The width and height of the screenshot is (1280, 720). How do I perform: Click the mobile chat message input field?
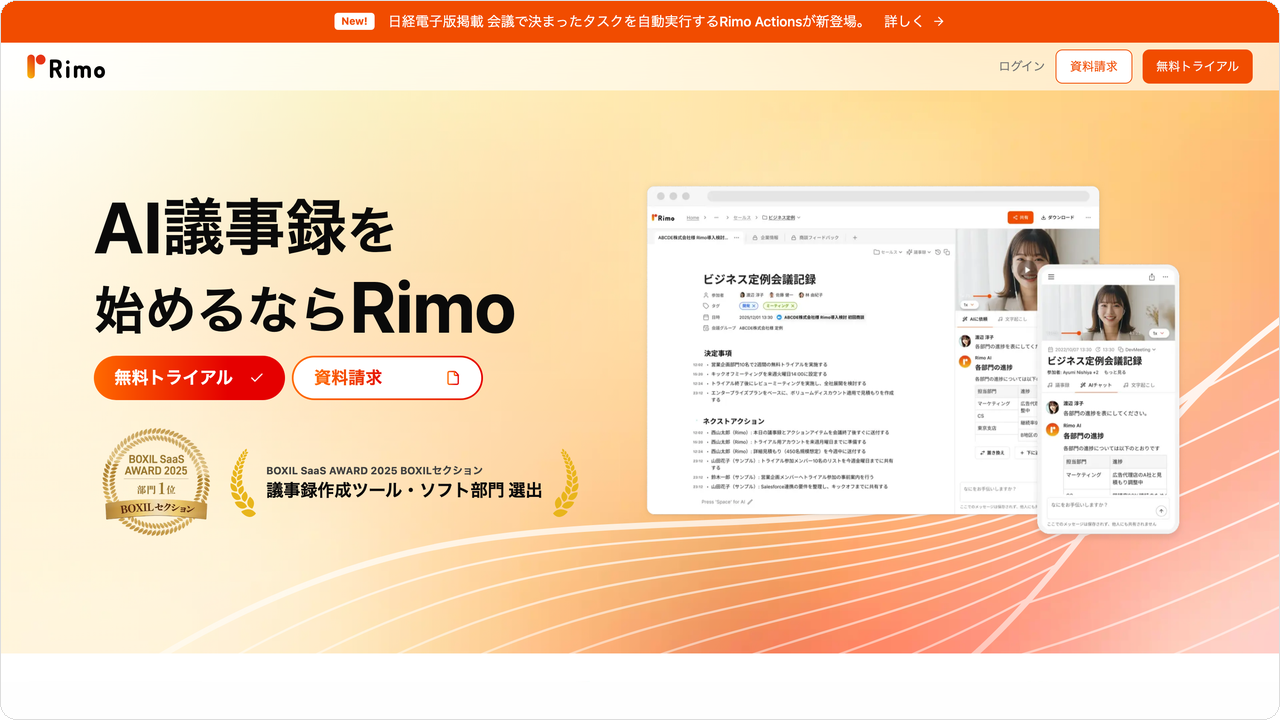click(1108, 508)
